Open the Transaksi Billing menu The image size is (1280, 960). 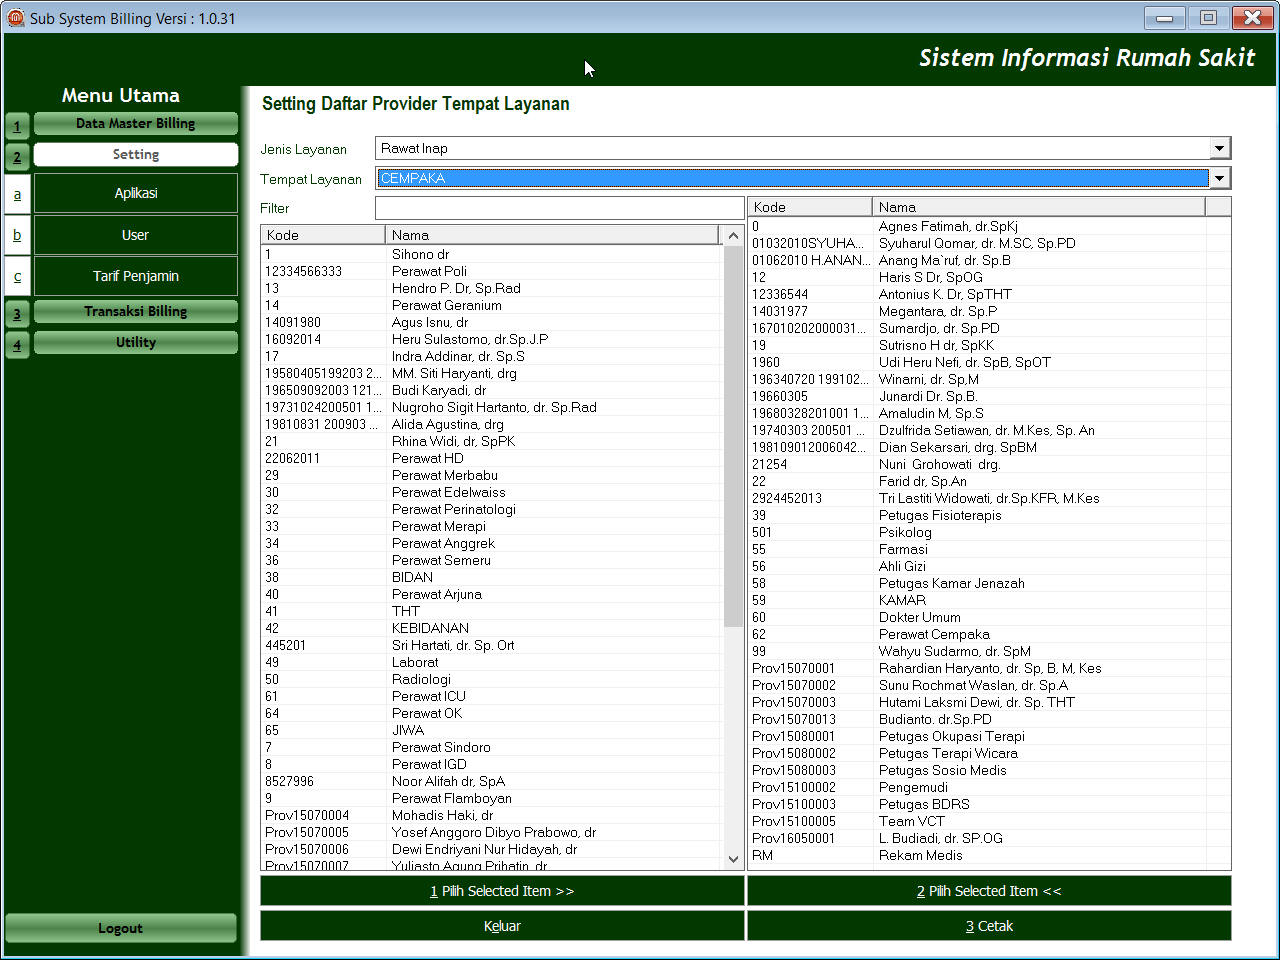(136, 311)
